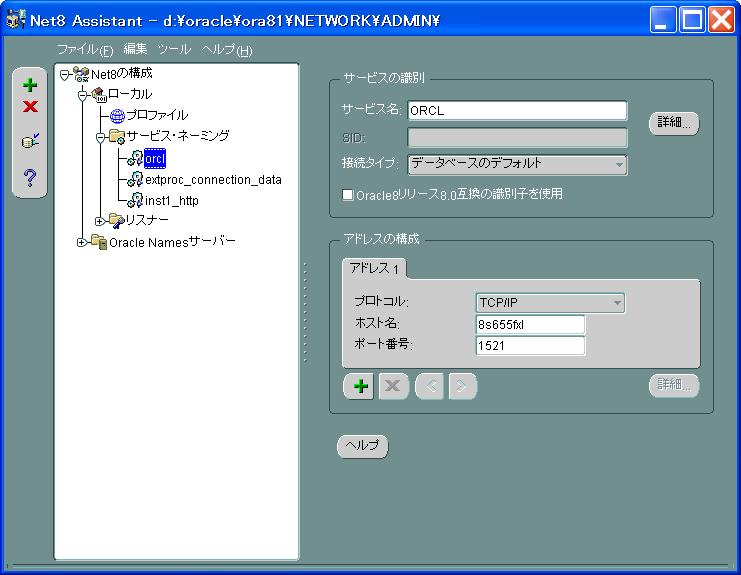This screenshot has width=741, height=575.
Task: Click the green plus create icon in left toolbar
Action: coord(30,85)
